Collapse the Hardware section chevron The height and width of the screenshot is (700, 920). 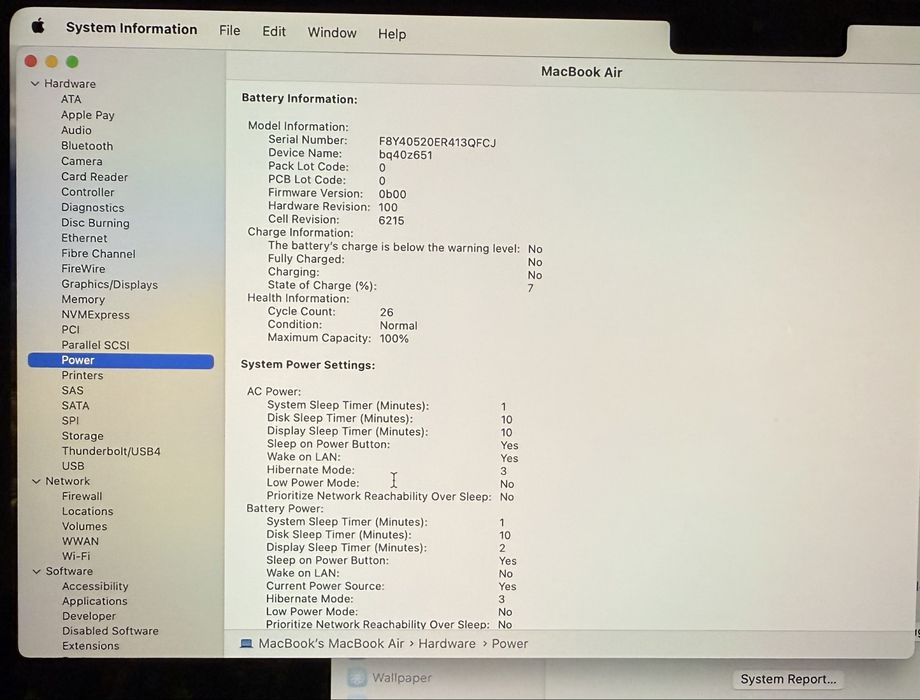(x=35, y=84)
